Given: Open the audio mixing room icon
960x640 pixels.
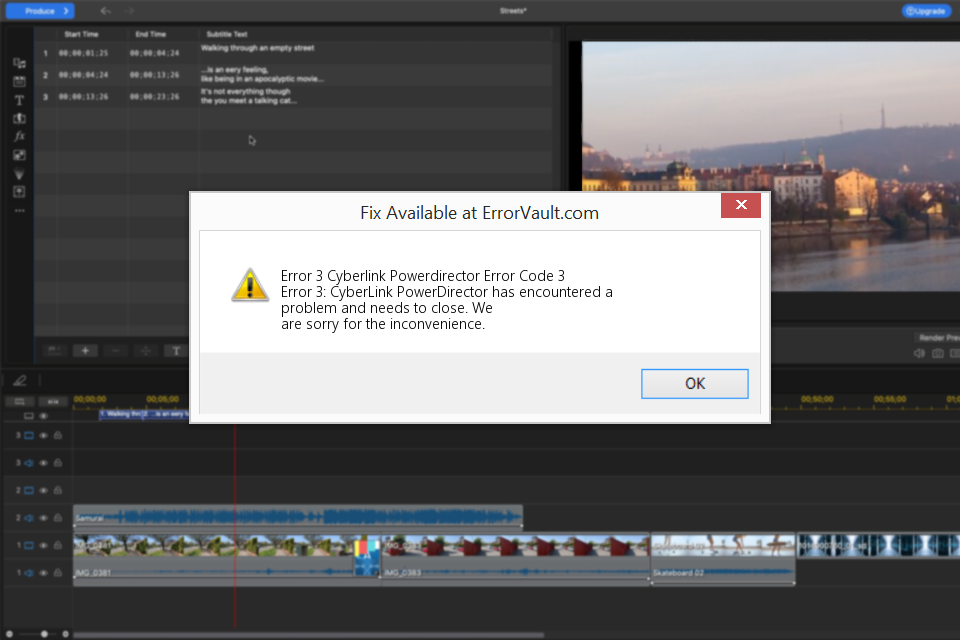Looking at the screenshot, I should click(x=20, y=192).
